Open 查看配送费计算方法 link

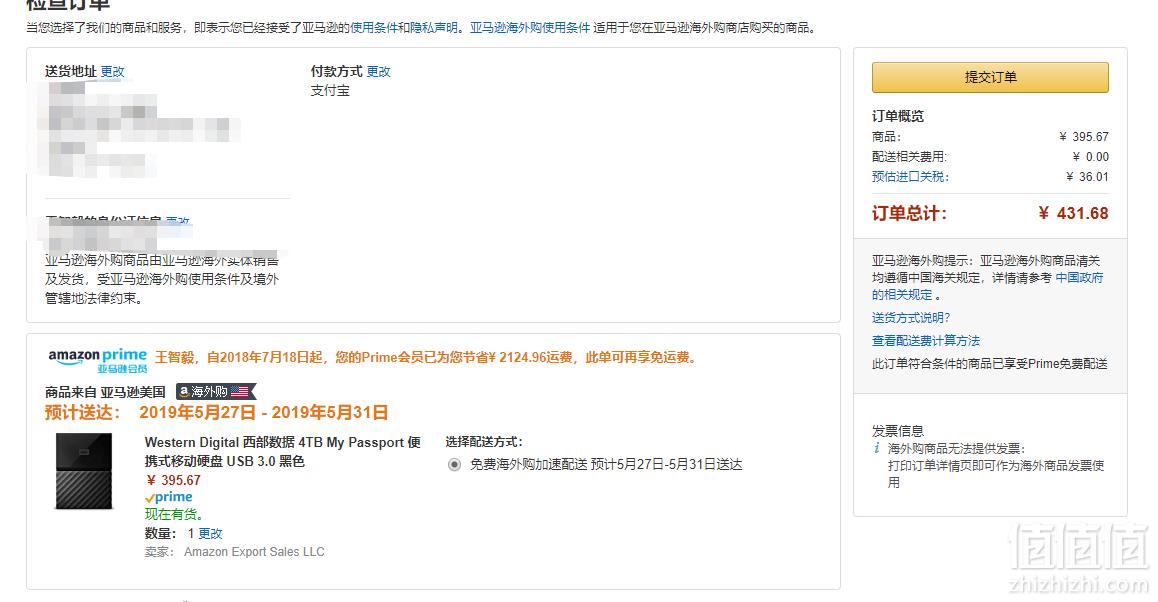pyautogui.click(x=925, y=341)
